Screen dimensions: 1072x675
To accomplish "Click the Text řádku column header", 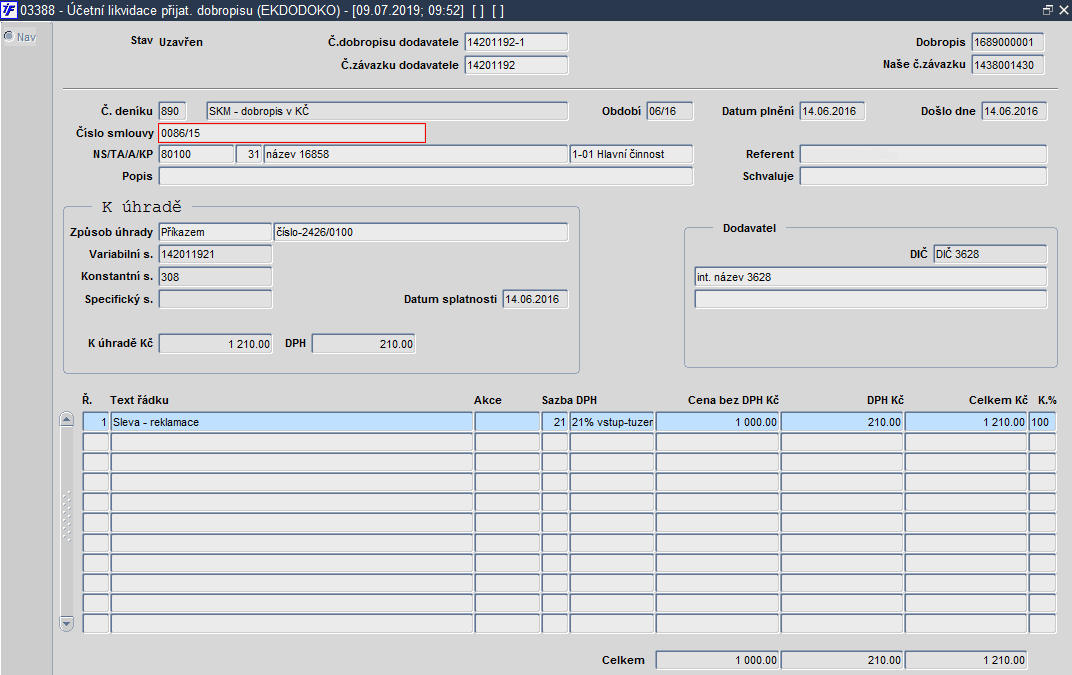I will [x=139, y=400].
